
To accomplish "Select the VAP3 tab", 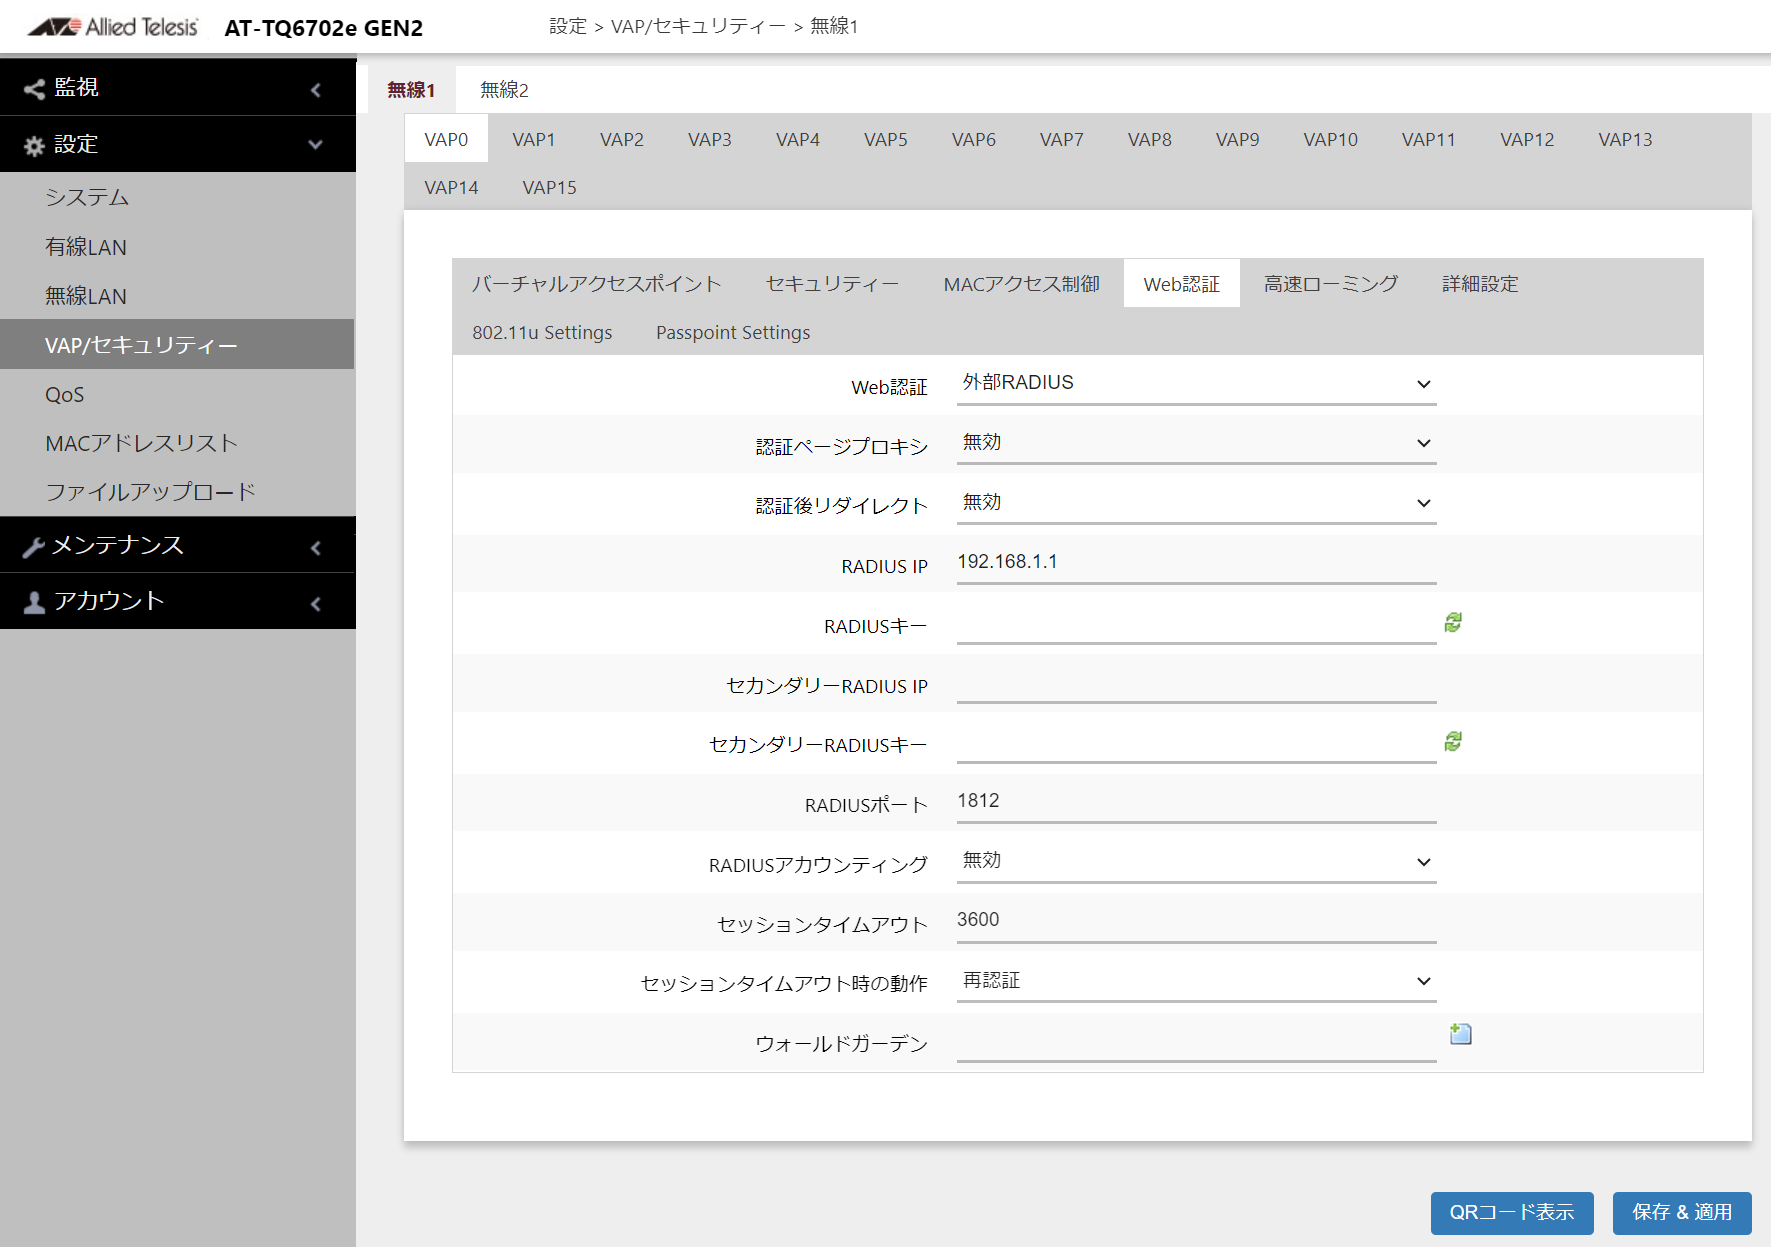I will click(x=710, y=139).
